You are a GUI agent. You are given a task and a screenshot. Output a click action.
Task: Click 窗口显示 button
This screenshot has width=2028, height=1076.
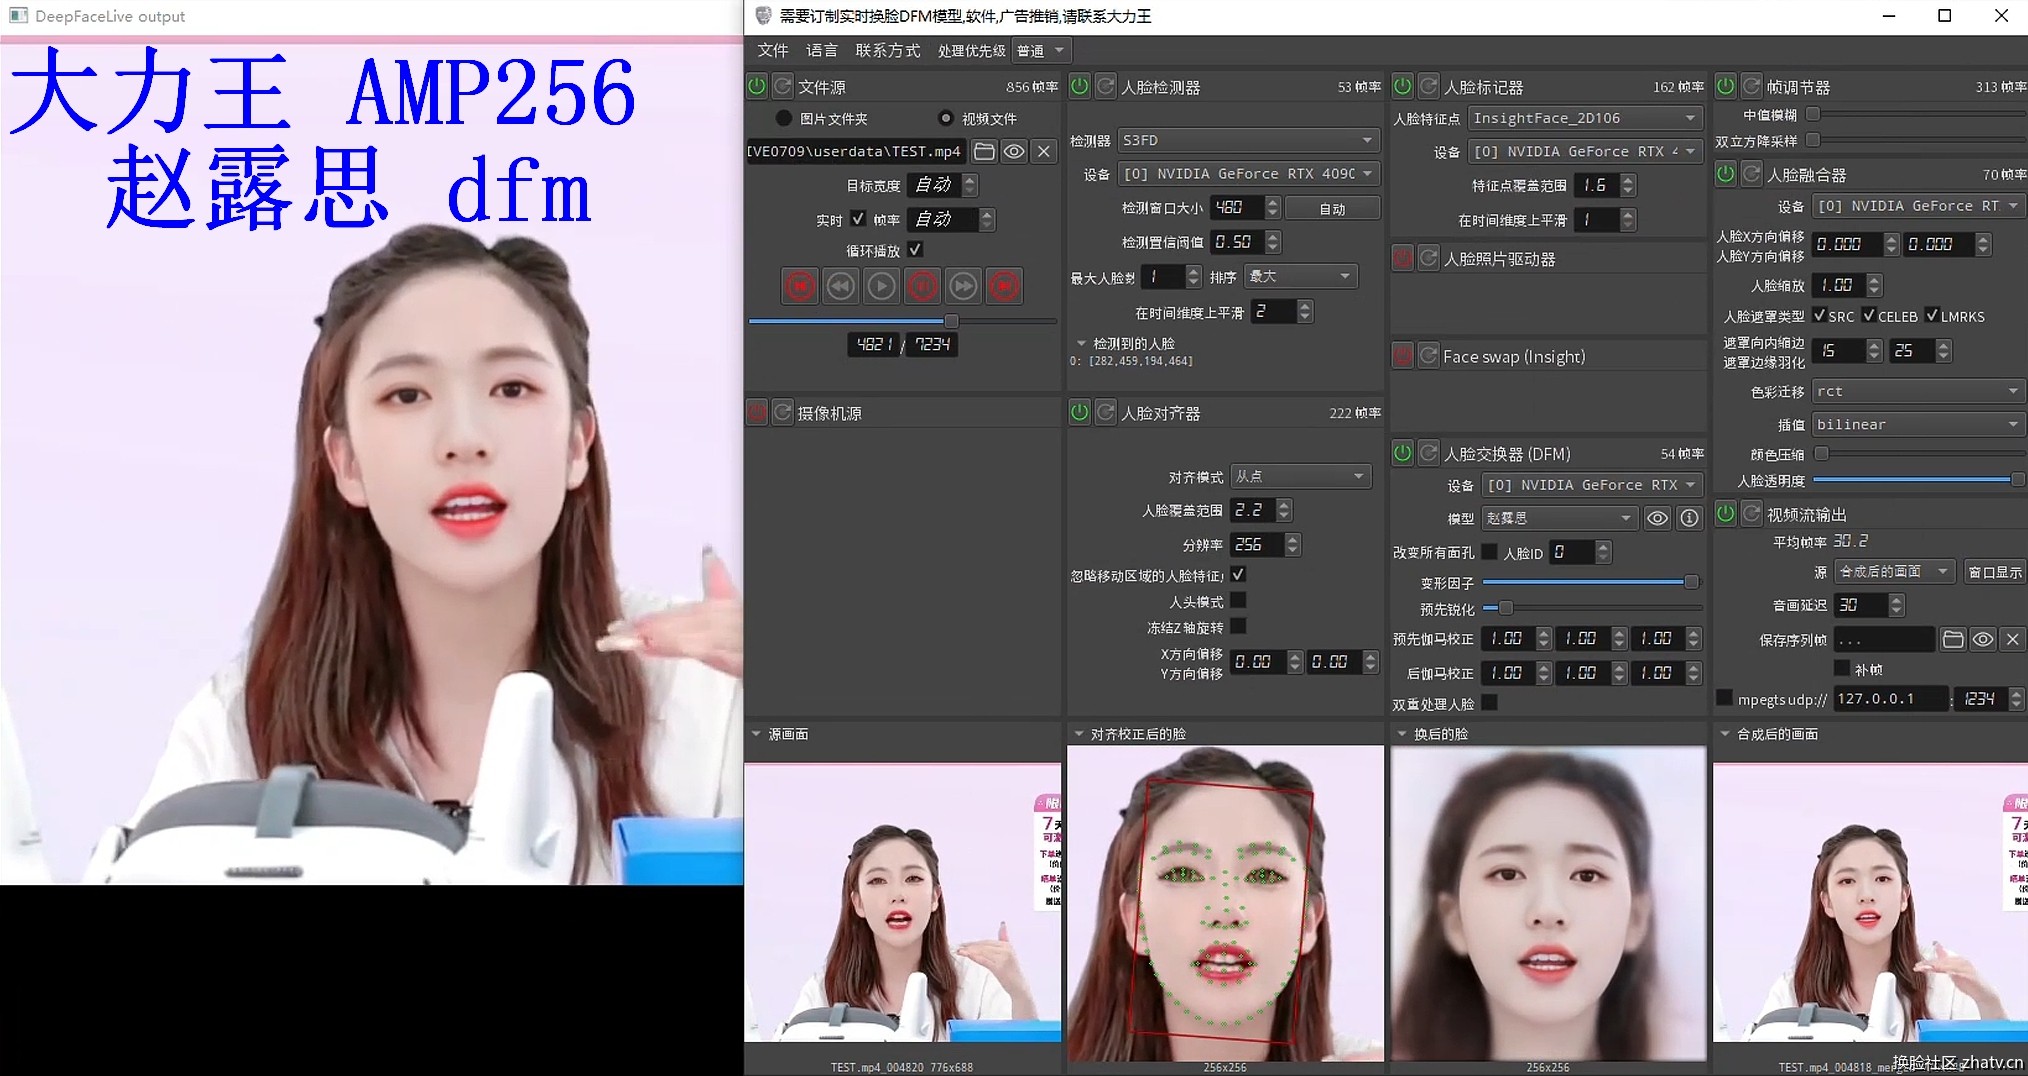click(1994, 572)
